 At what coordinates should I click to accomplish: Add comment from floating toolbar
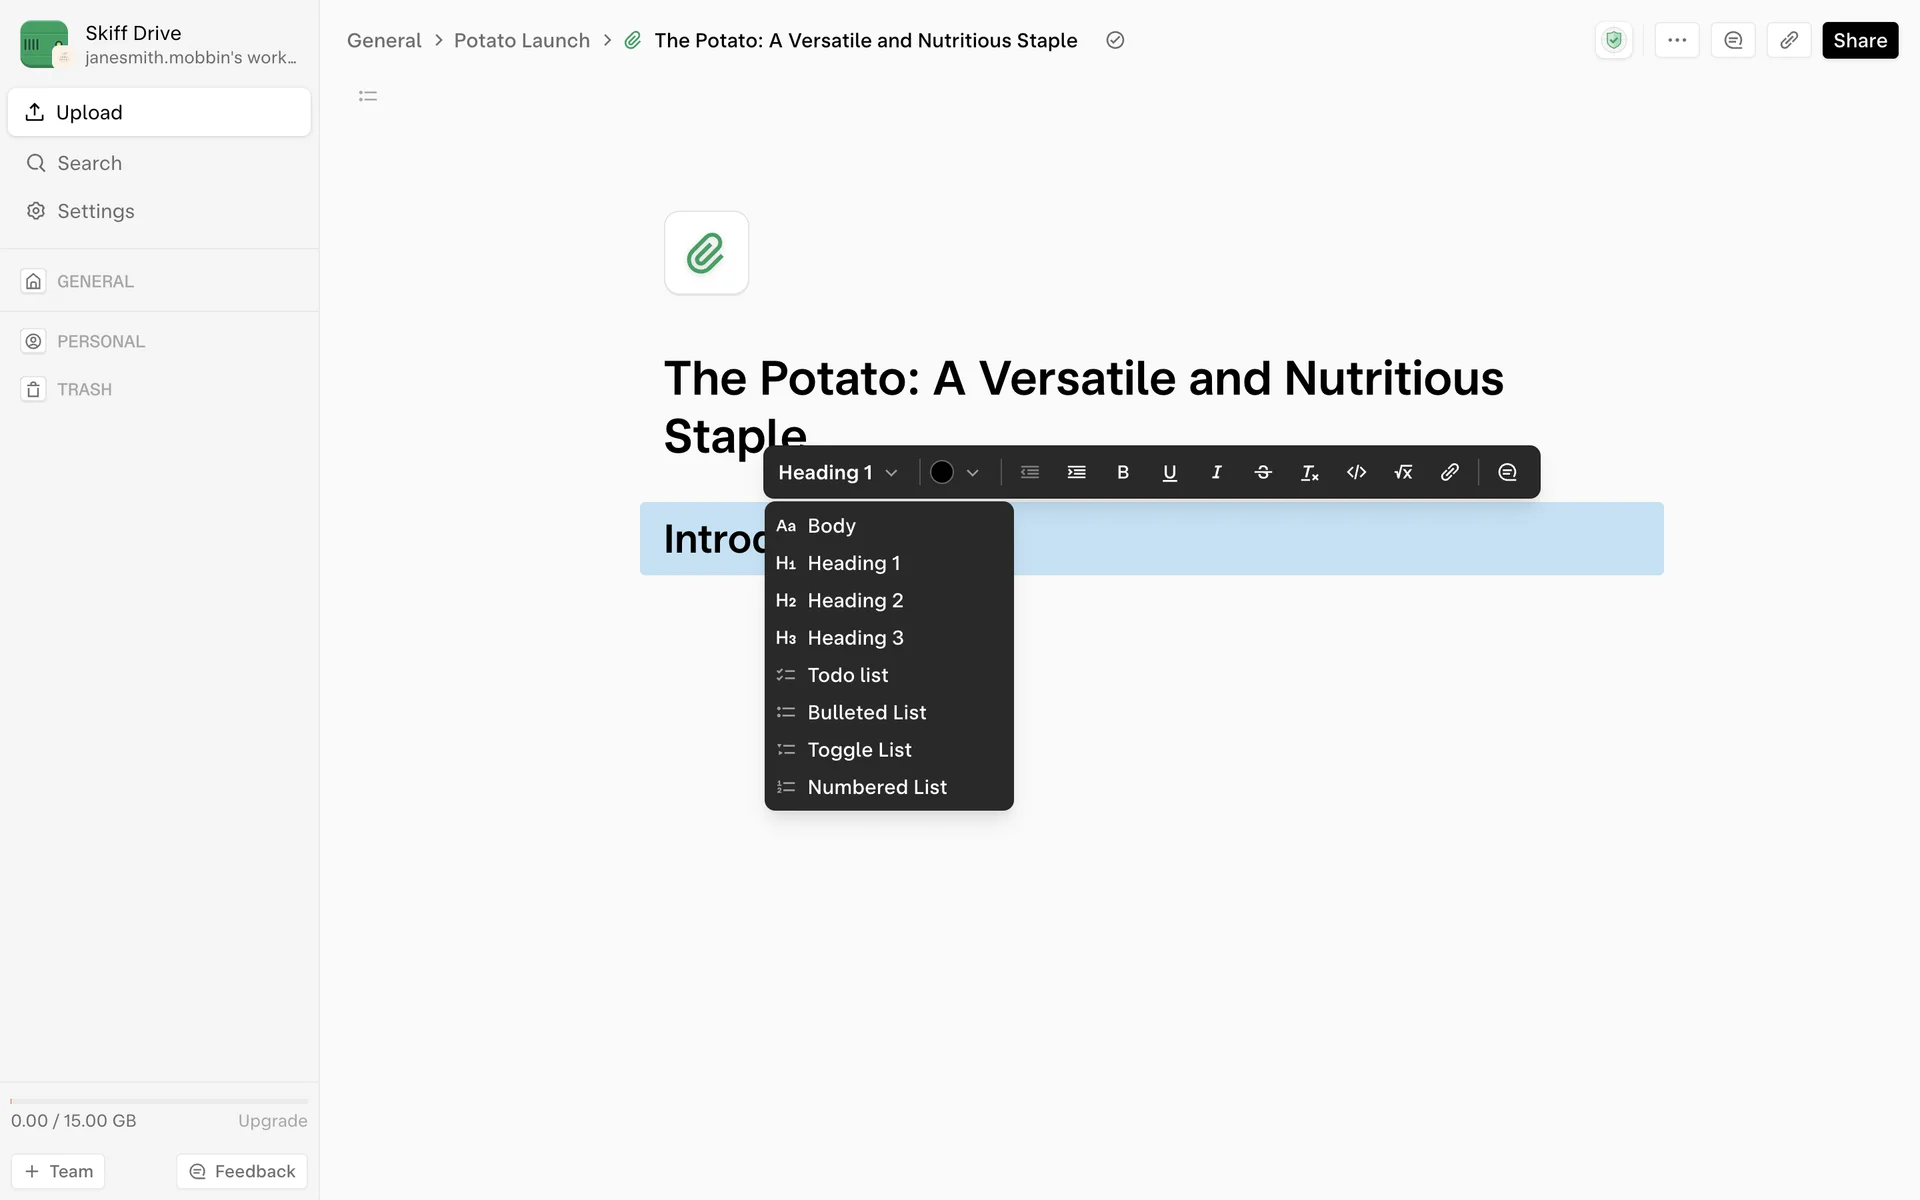1507,472
